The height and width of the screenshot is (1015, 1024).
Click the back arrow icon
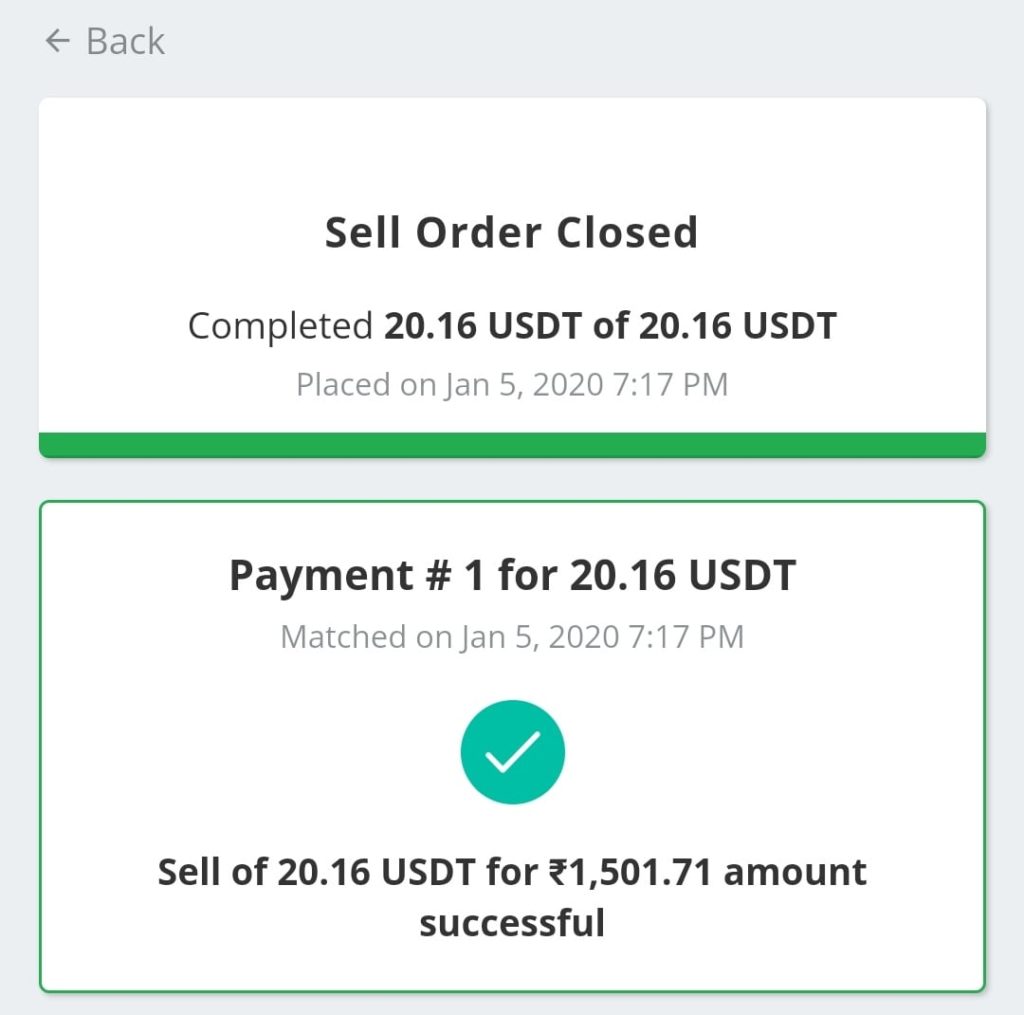coord(57,40)
